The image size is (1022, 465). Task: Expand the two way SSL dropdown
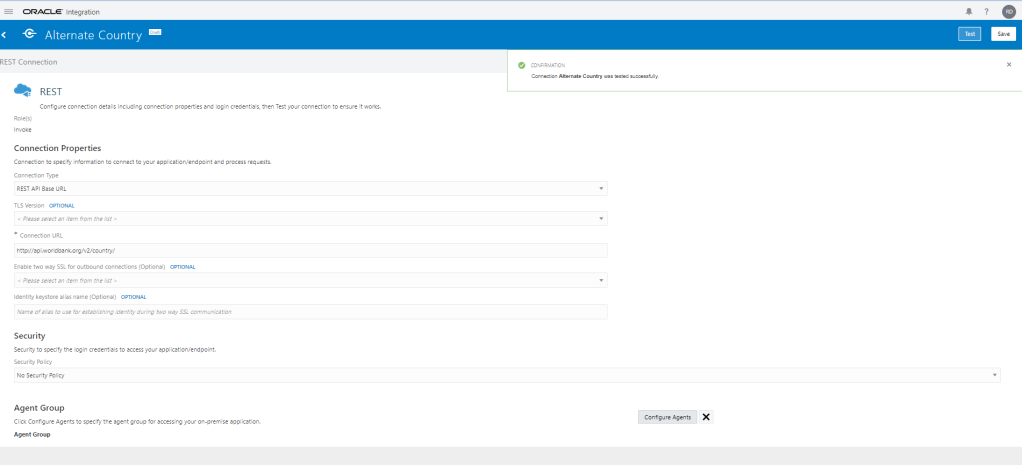[x=310, y=281]
